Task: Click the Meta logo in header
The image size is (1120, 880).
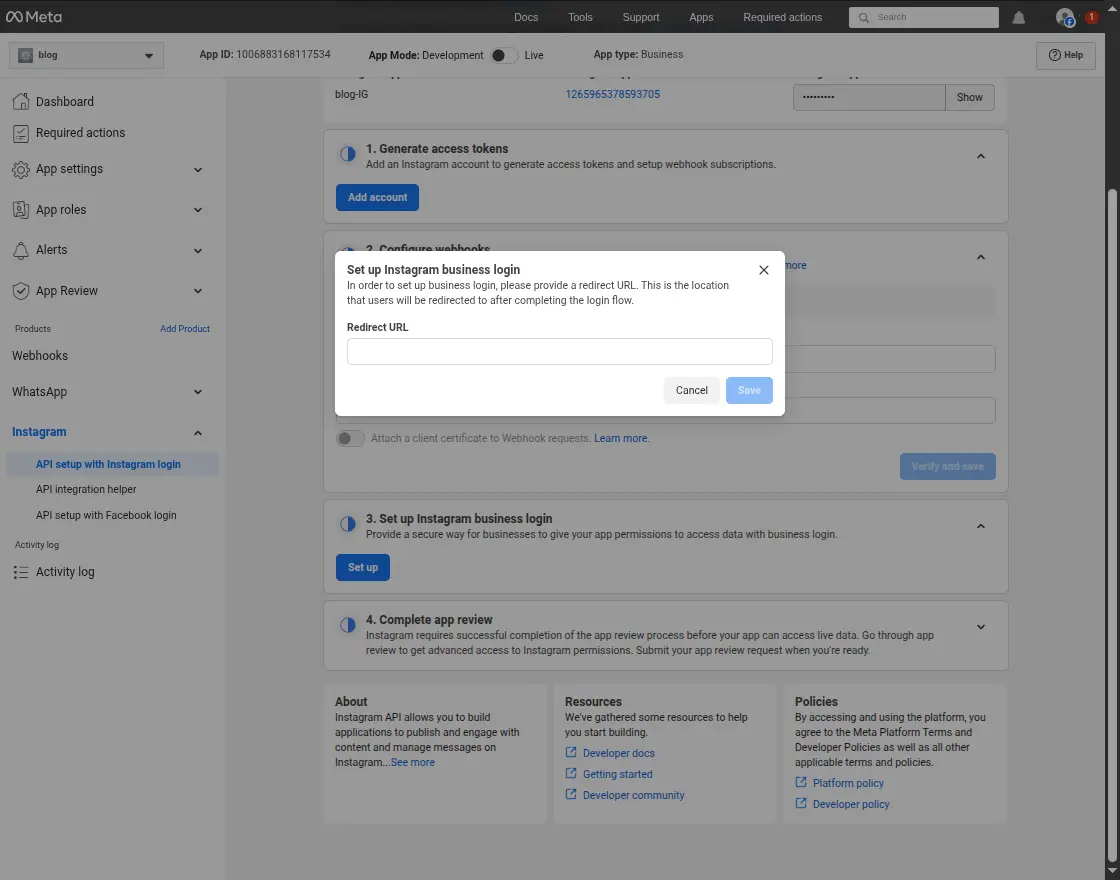Action: pos(34,17)
